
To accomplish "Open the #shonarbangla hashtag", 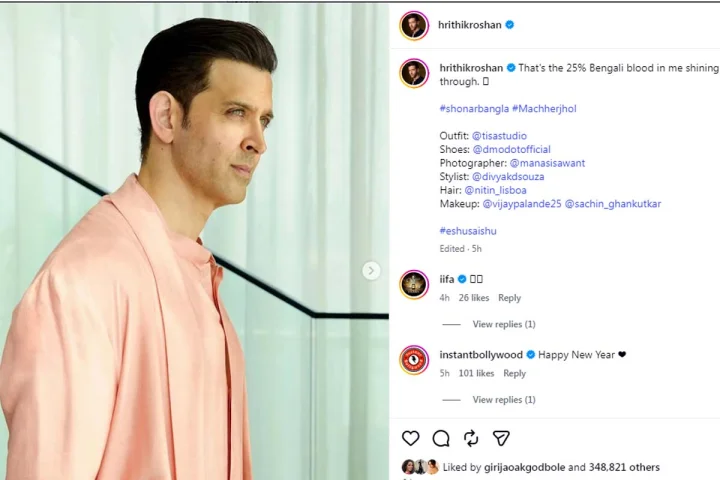I will [474, 109].
